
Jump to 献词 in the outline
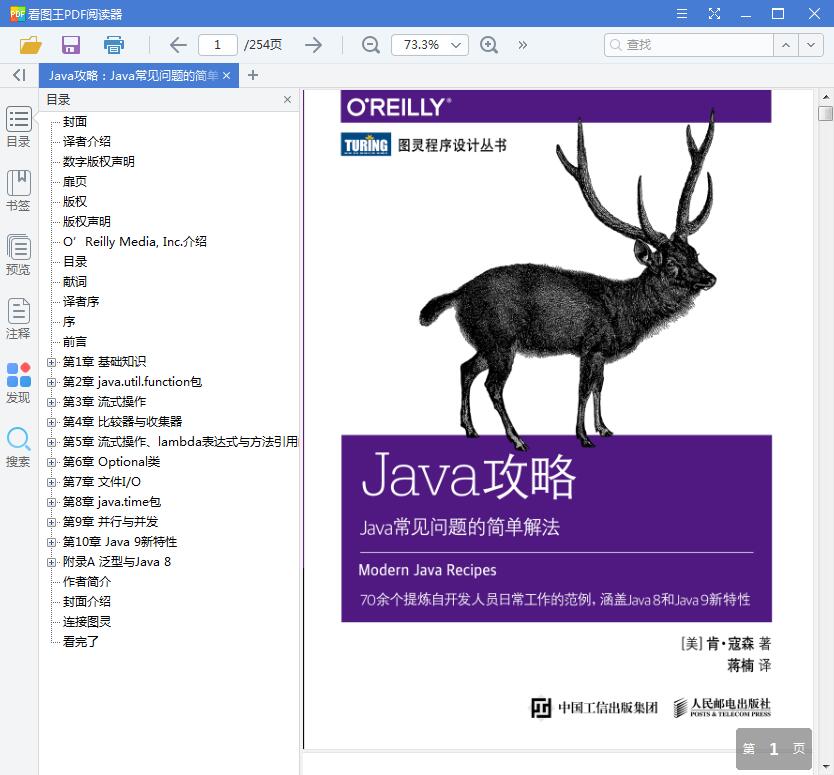[74, 281]
